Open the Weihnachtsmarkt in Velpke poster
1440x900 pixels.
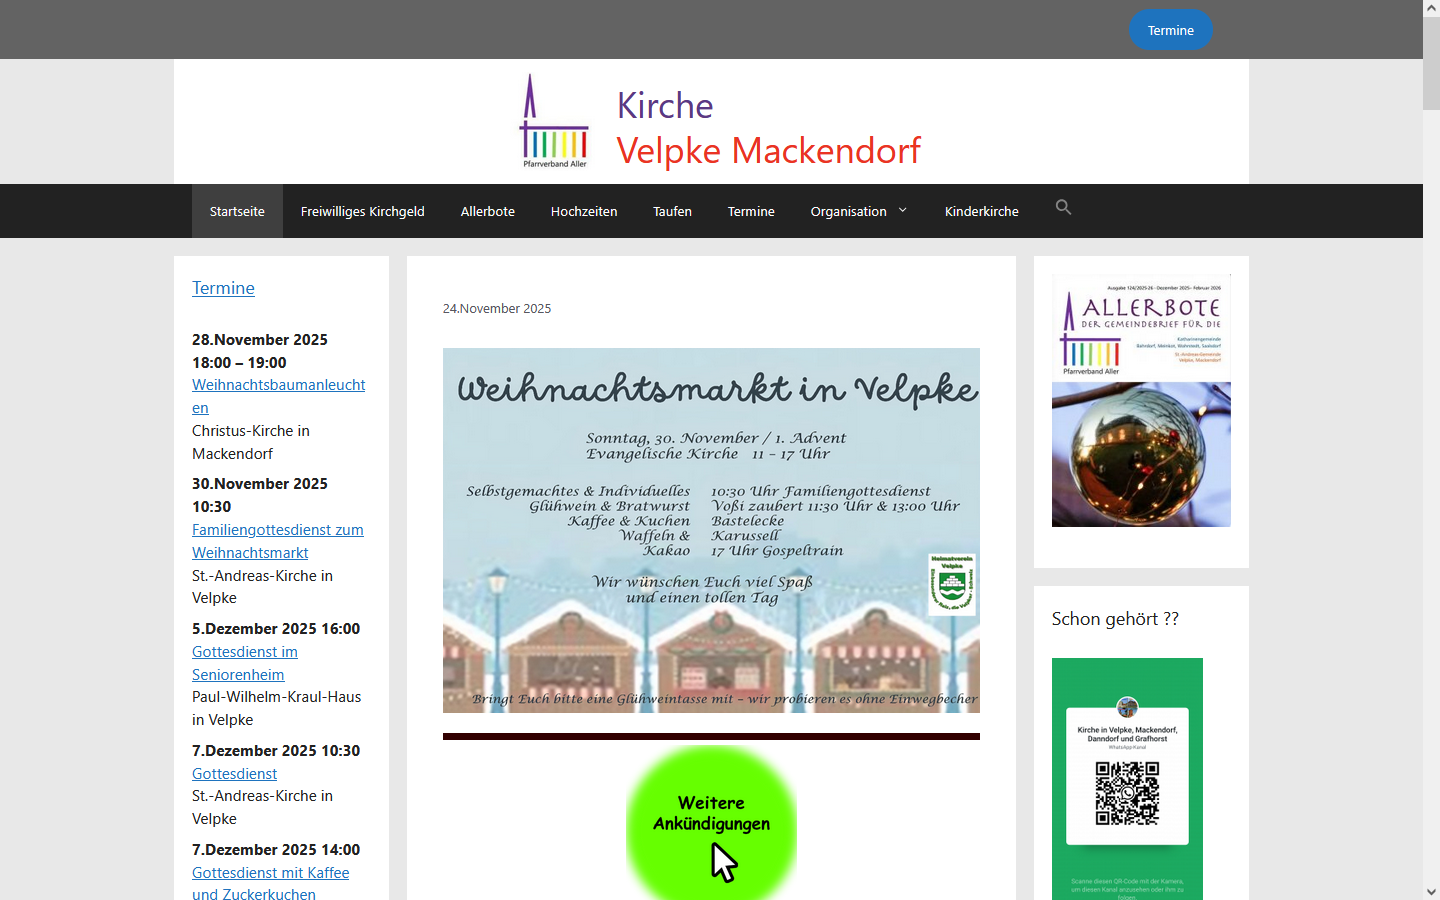pyautogui.click(x=711, y=530)
